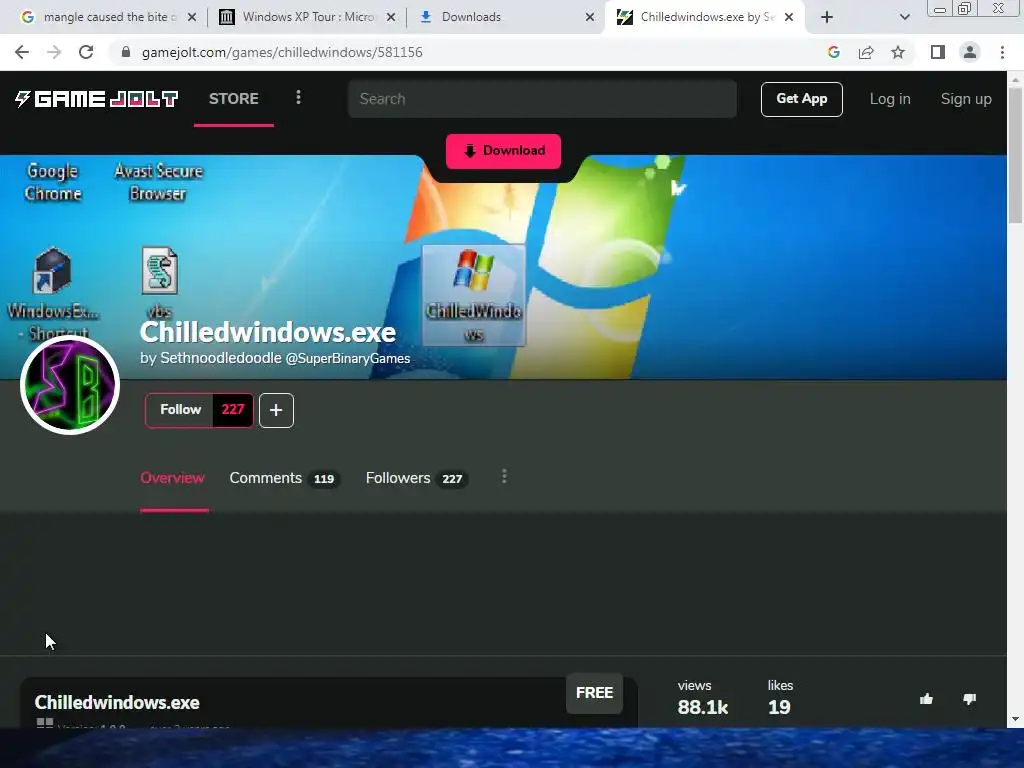Viewport: 1024px width, 768px height.
Task: Click the scrollbar down arrow
Action: pyautogui.click(x=1015, y=719)
